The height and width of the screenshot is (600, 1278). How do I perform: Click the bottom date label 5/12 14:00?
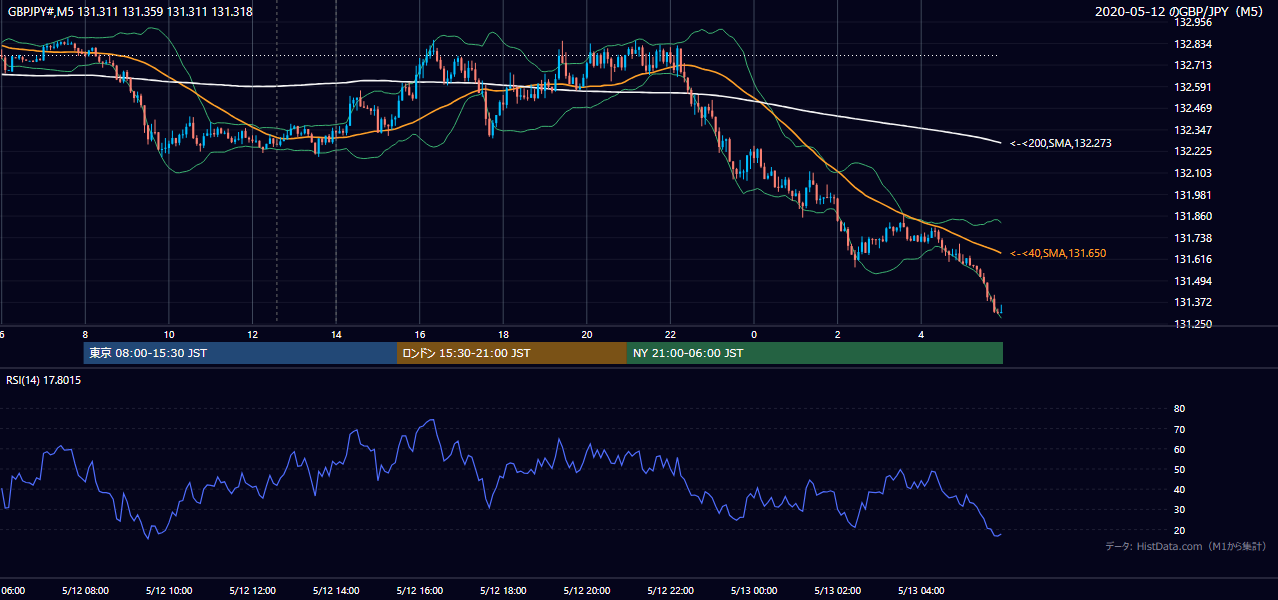point(336,590)
